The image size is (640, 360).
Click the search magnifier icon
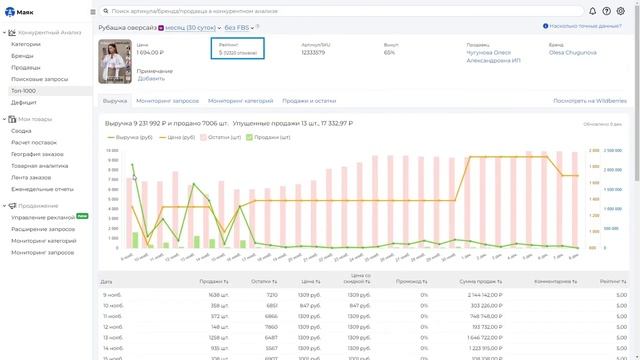click(106, 11)
